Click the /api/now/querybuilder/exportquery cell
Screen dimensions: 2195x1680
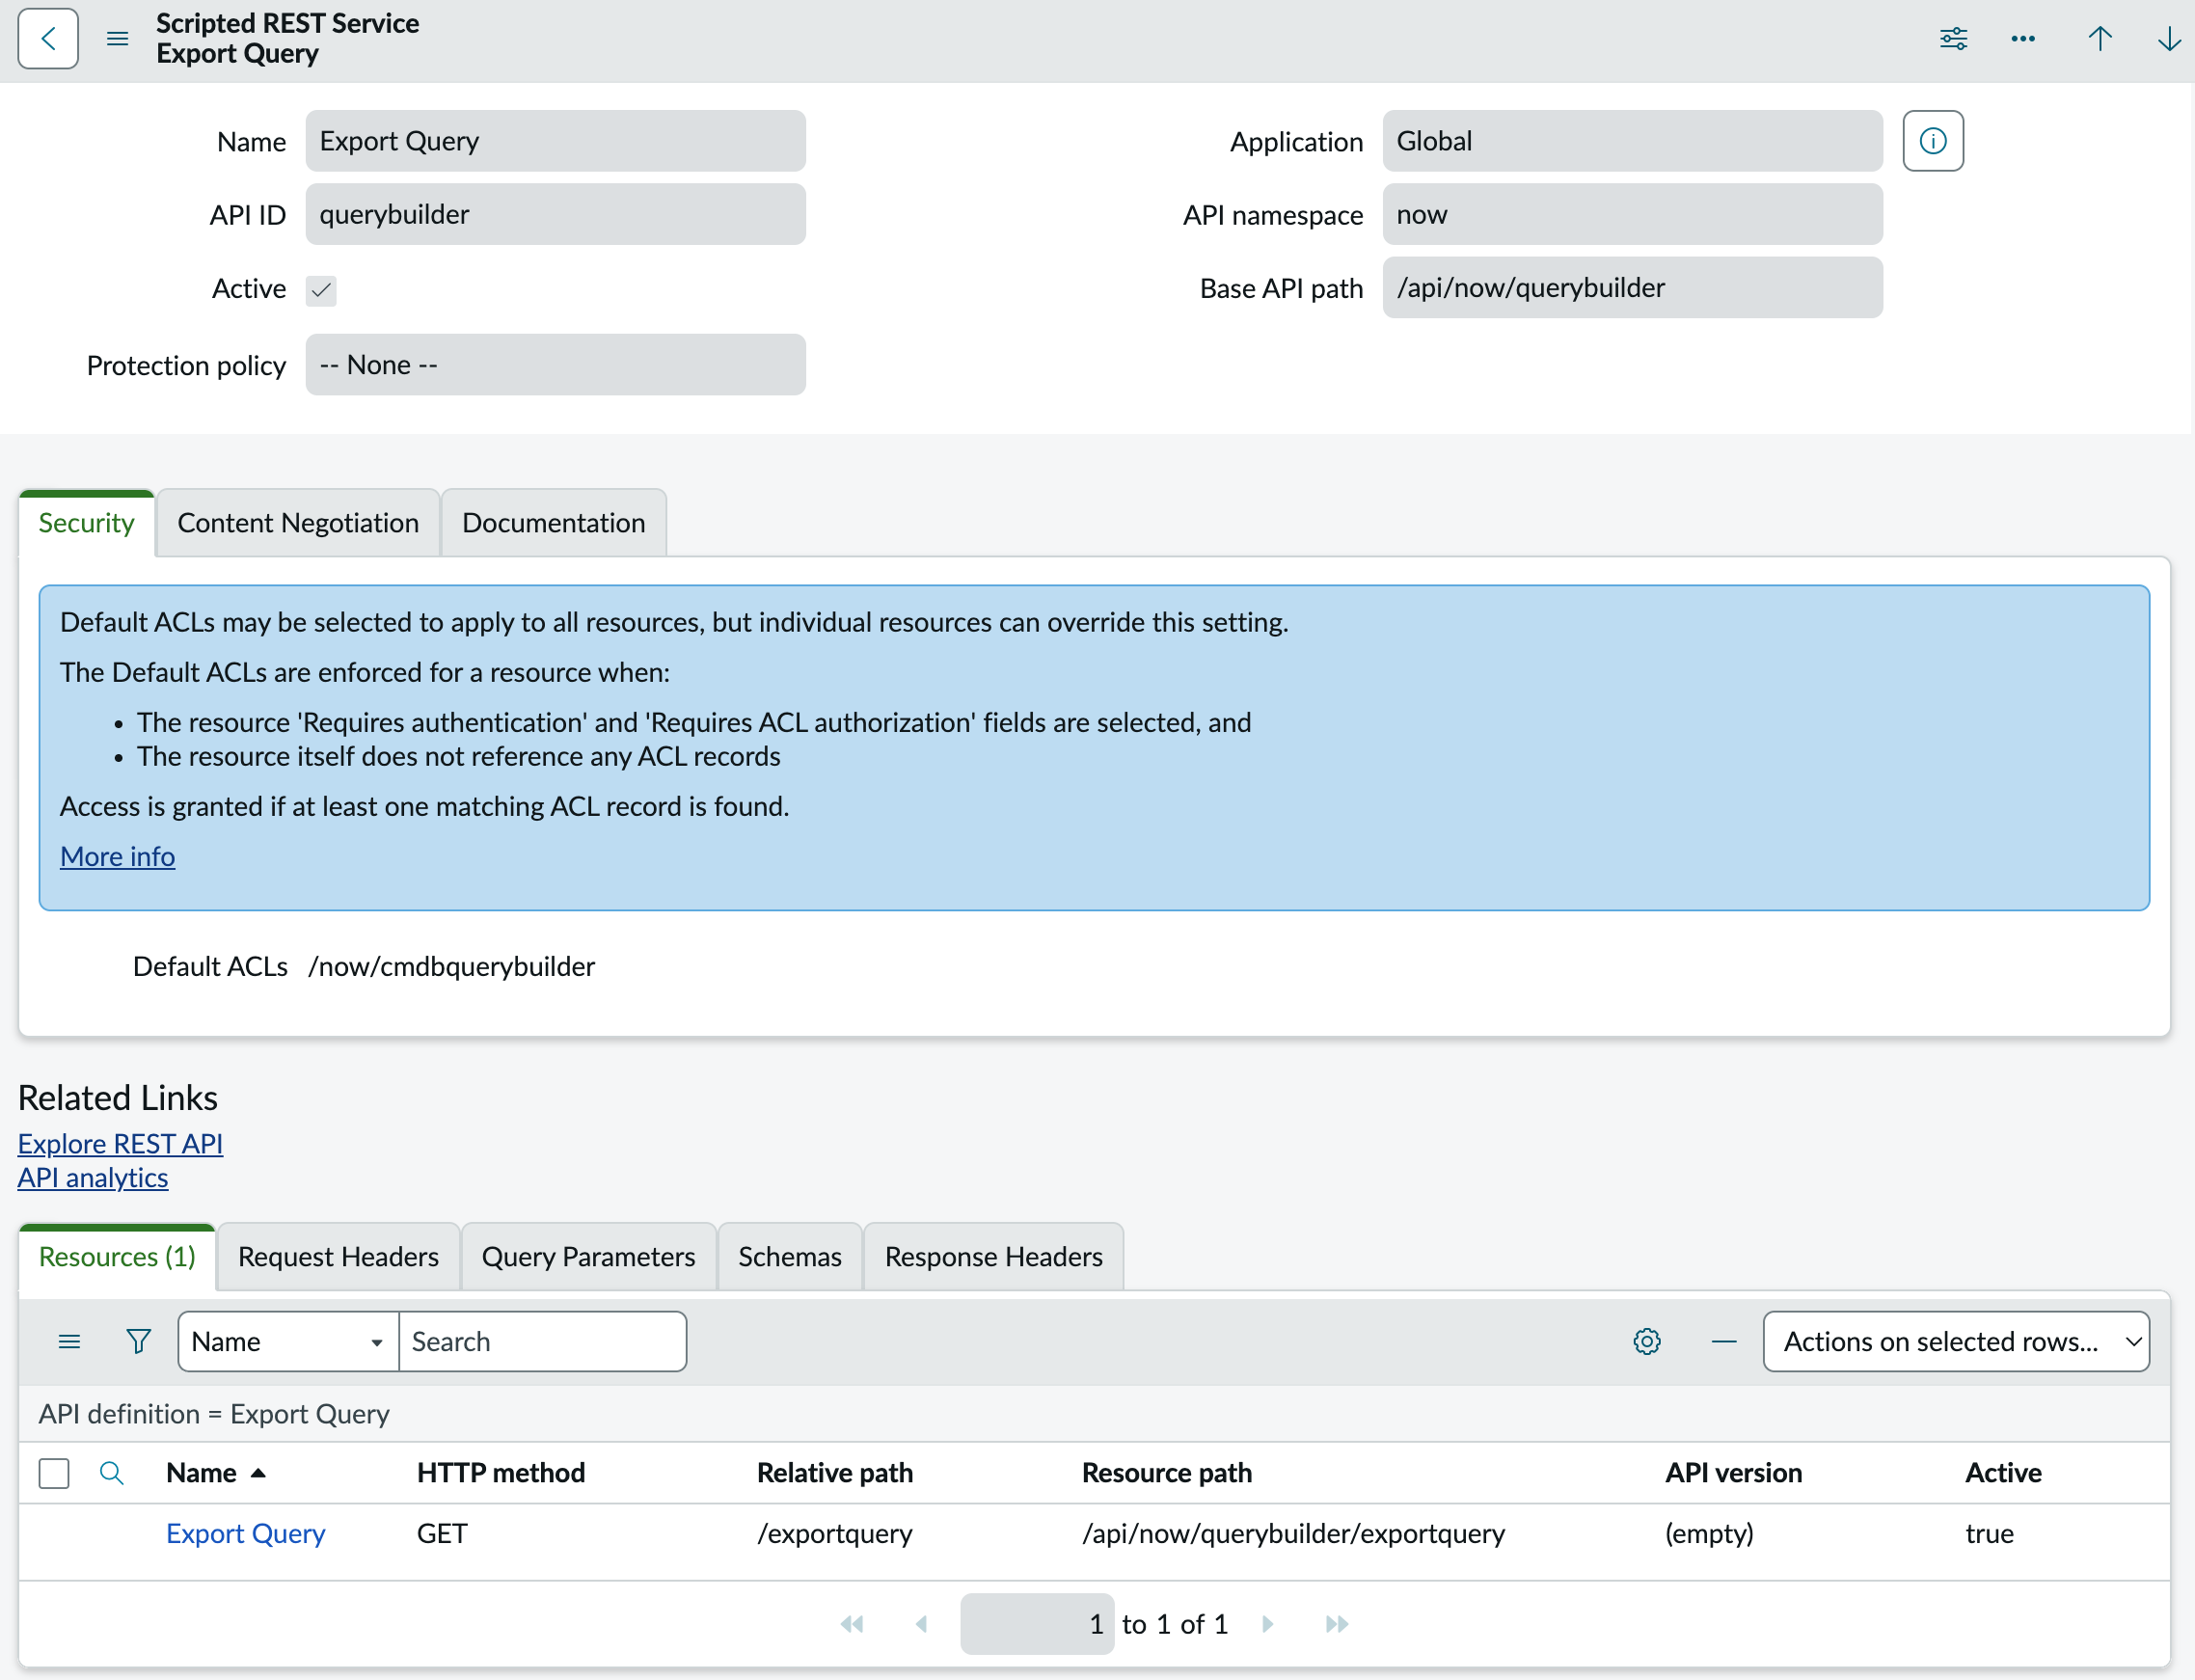click(1293, 1533)
